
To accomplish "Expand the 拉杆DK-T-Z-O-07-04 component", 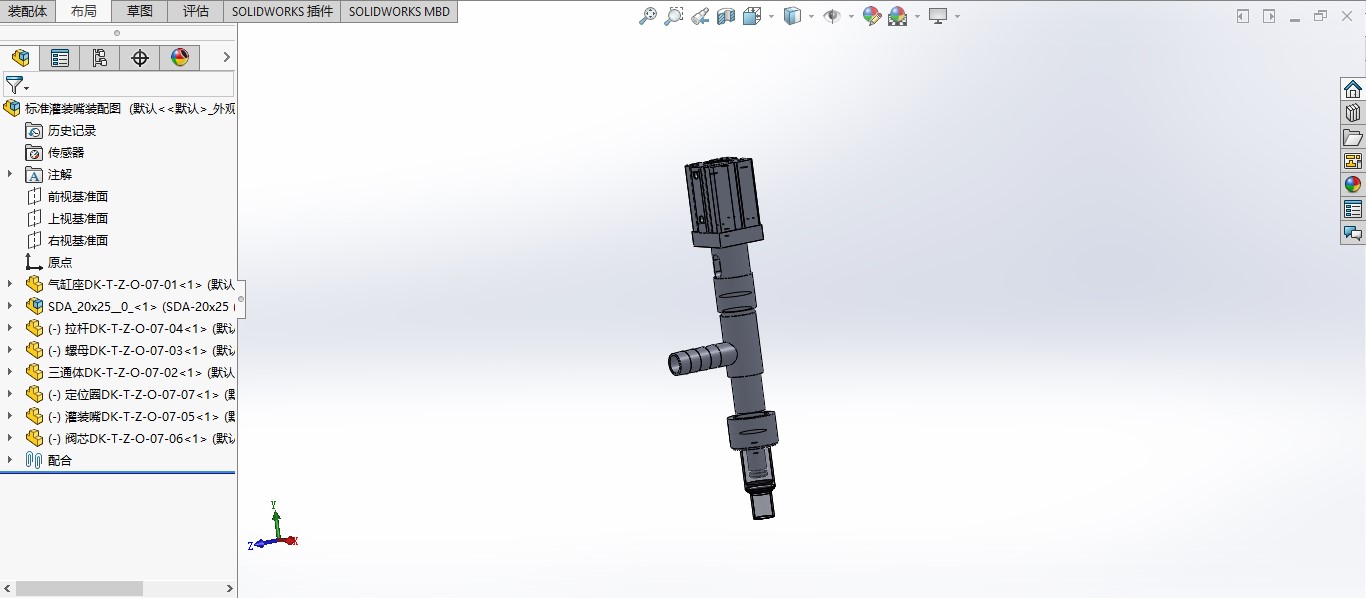I will [x=10, y=328].
